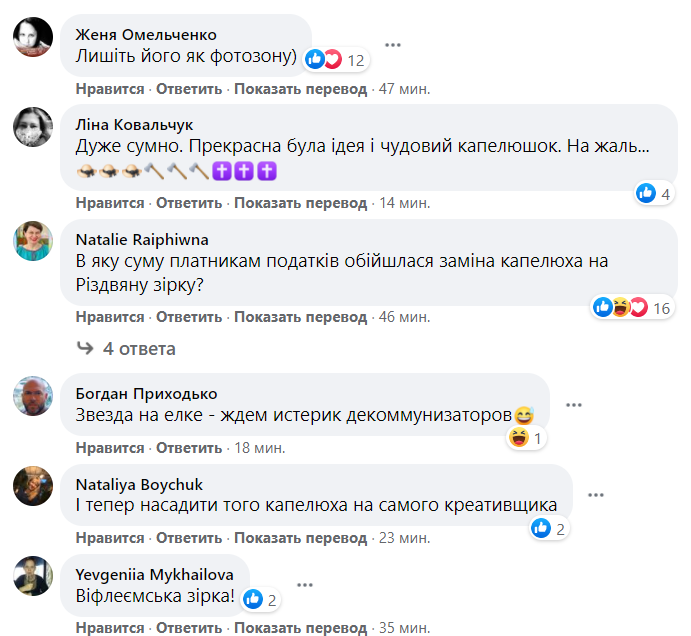691x636 pixels.
Task: View reactions on Natalie Raiphiwna's comment
Action: 633,308
